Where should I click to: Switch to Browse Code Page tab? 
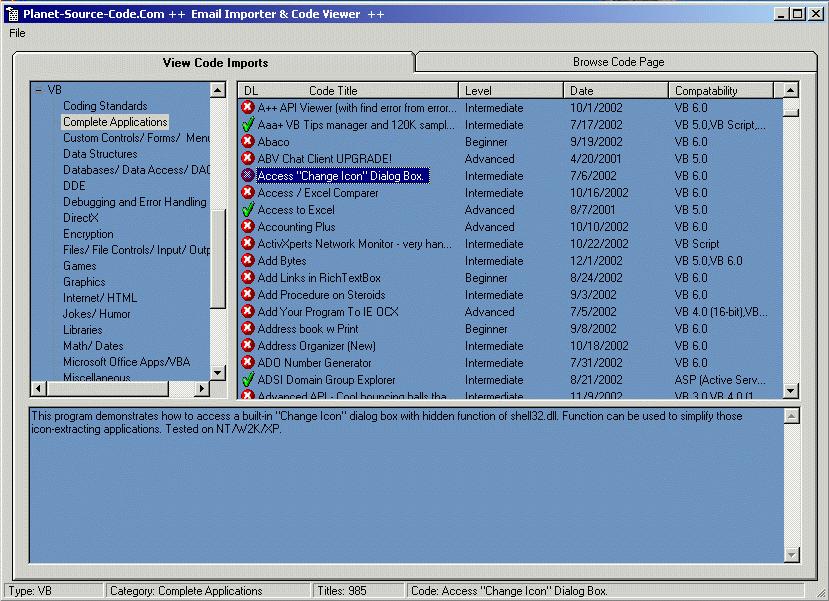[618, 62]
